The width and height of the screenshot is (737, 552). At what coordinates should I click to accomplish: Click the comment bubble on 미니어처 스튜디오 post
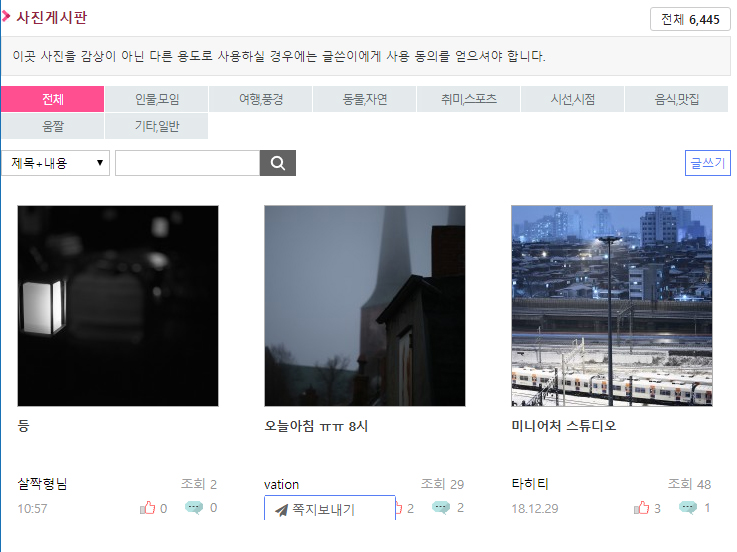[688, 507]
